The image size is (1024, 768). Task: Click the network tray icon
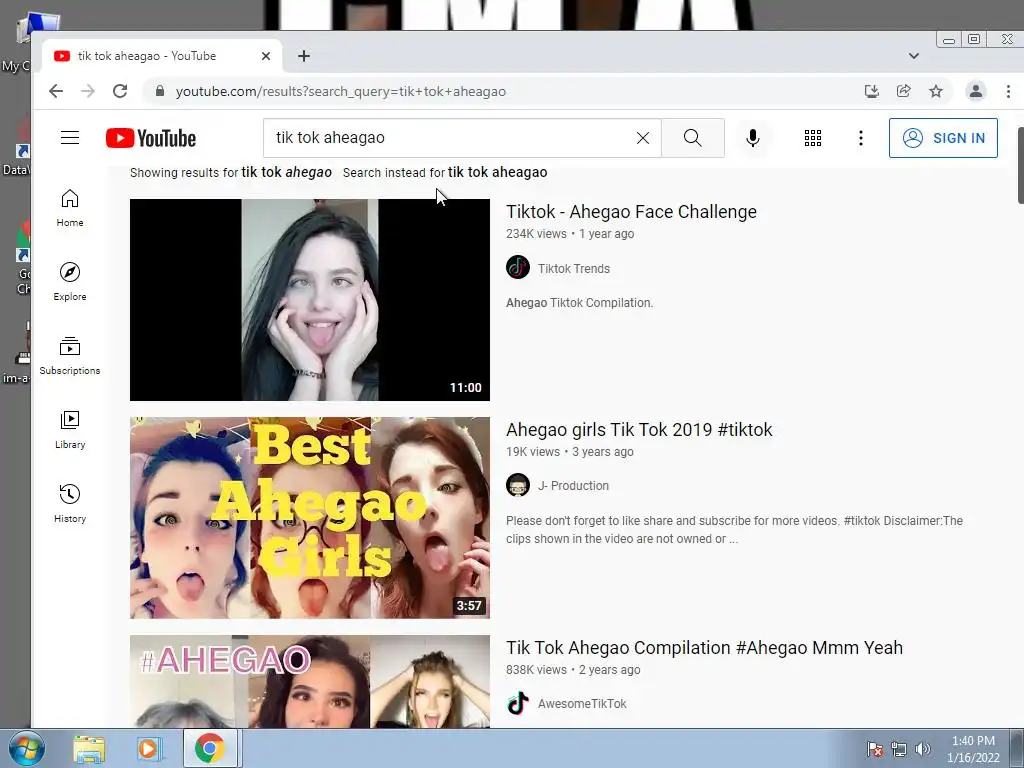899,749
